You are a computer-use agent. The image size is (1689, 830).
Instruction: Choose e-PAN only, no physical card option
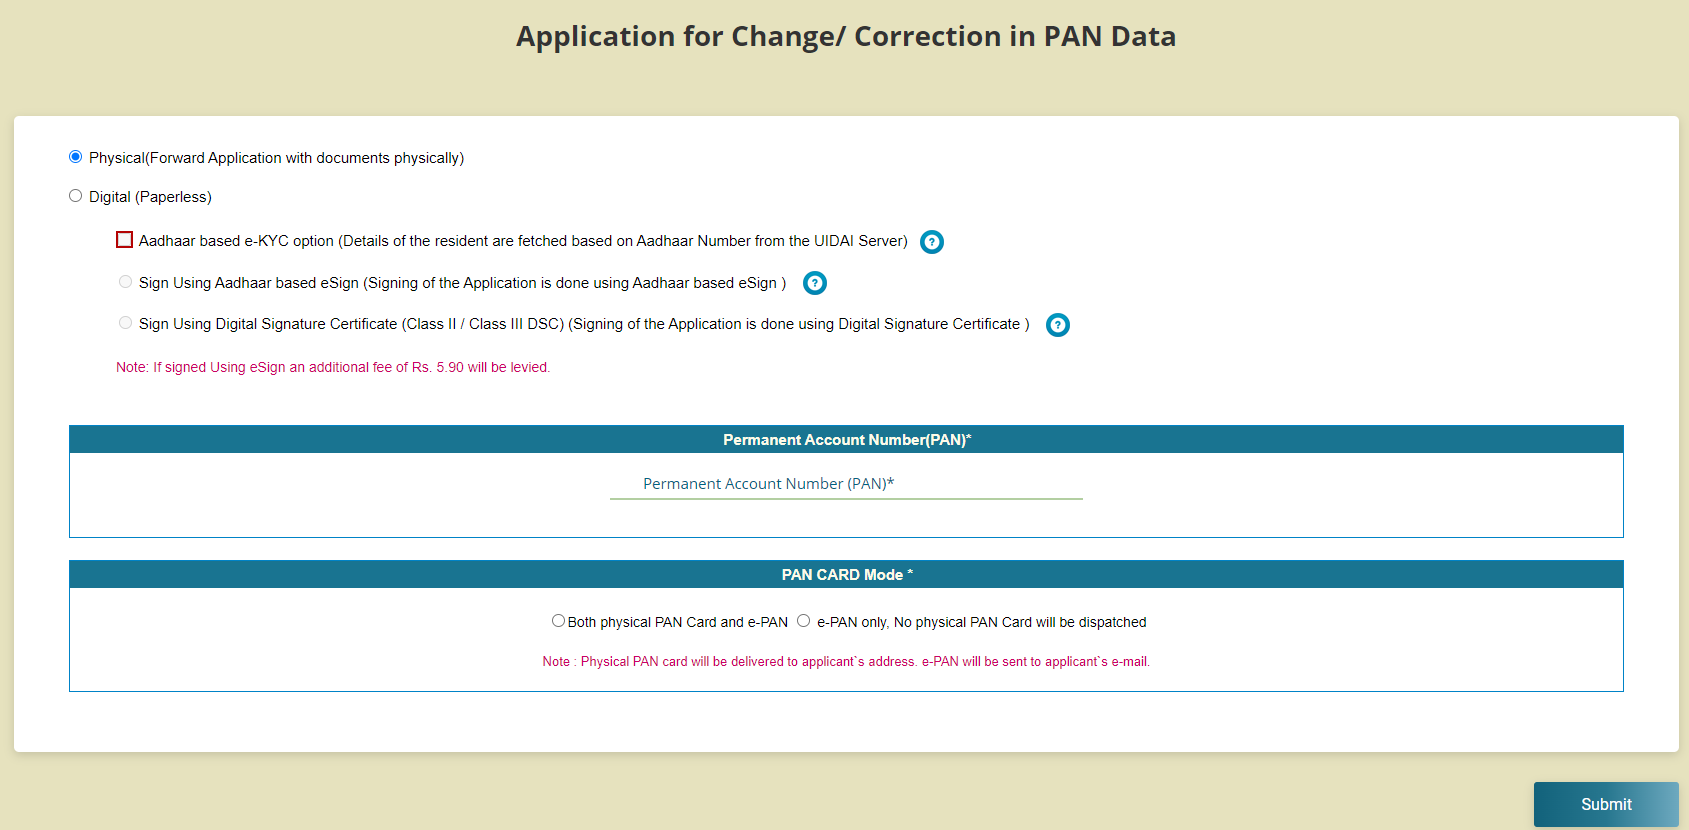click(x=803, y=621)
